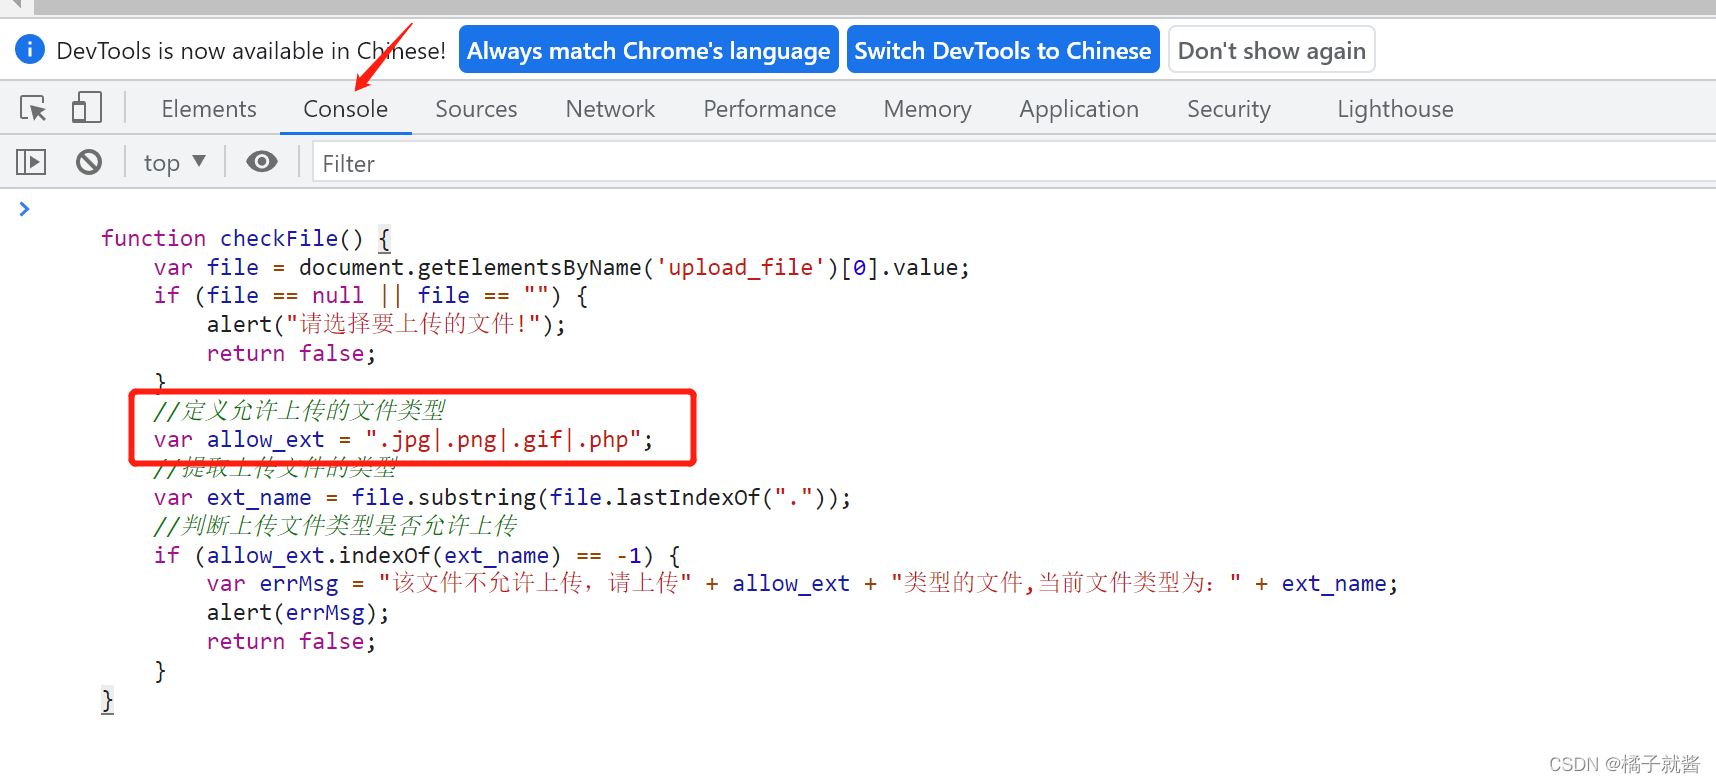Image resolution: width=1716 pixels, height=783 pixels.
Task: Click the allow_ext definition line
Action: 403,439
